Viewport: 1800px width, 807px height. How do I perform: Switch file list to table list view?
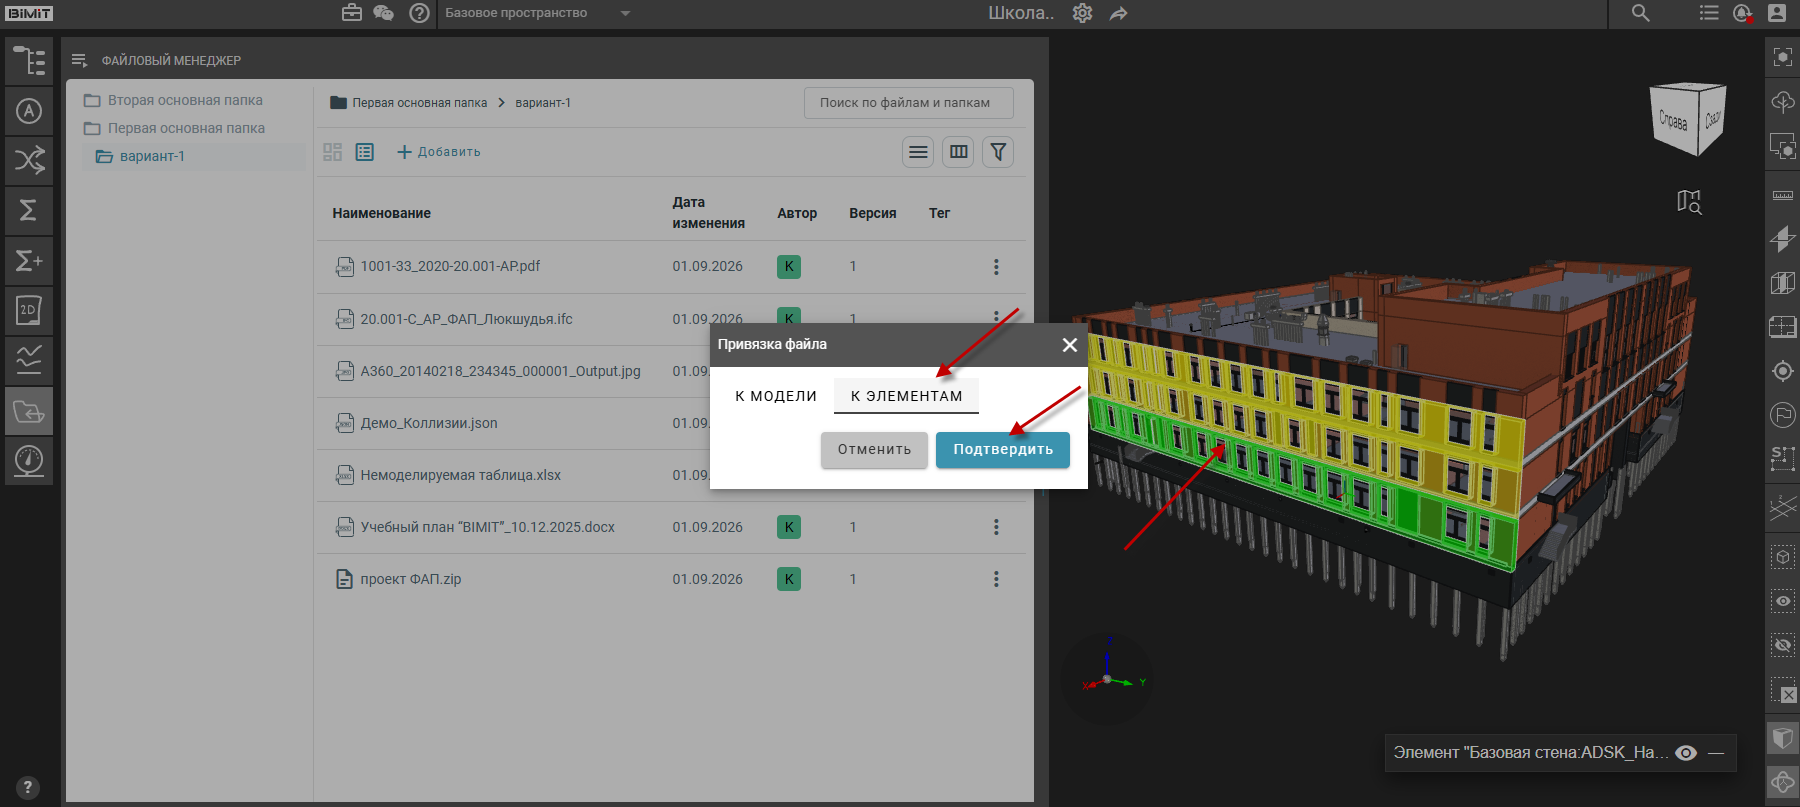[x=365, y=152]
